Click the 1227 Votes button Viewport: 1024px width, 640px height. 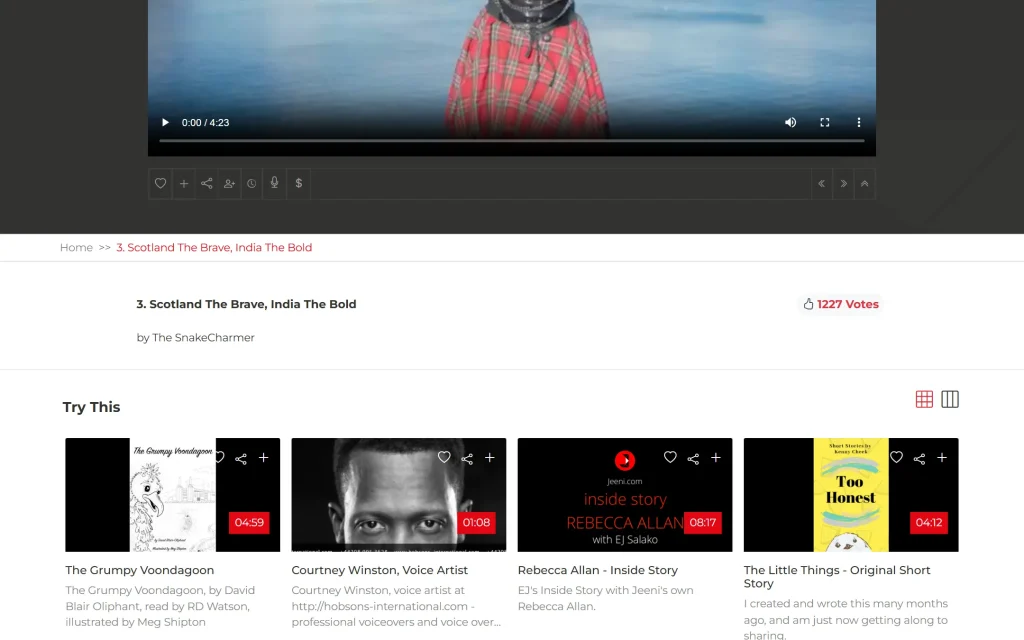pyautogui.click(x=840, y=304)
